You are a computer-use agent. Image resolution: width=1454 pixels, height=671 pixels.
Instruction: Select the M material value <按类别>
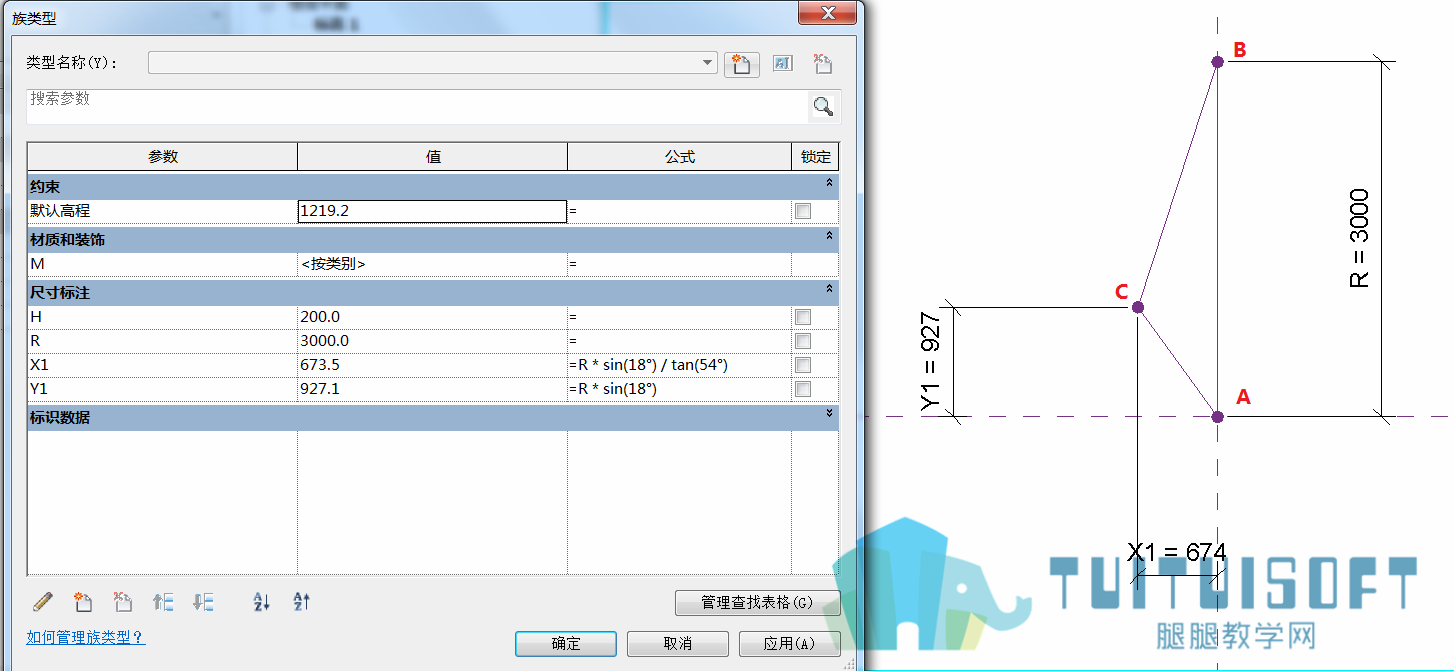coord(432,264)
